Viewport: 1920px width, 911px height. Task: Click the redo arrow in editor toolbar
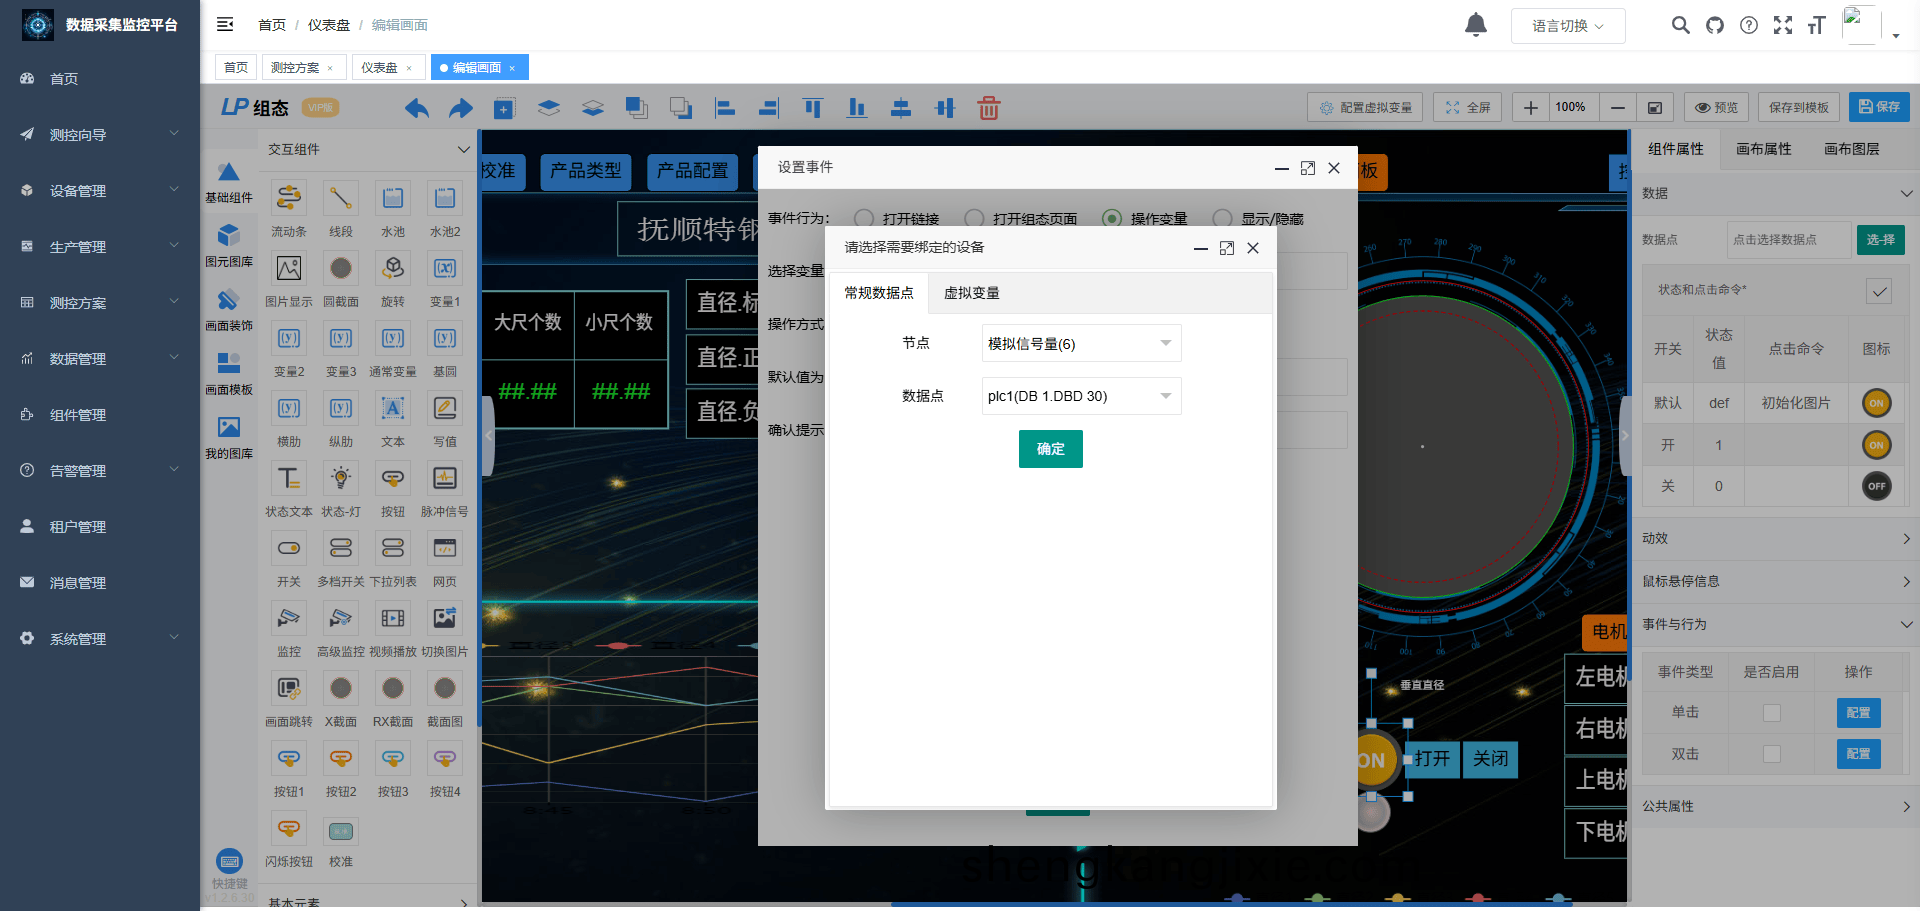460,108
